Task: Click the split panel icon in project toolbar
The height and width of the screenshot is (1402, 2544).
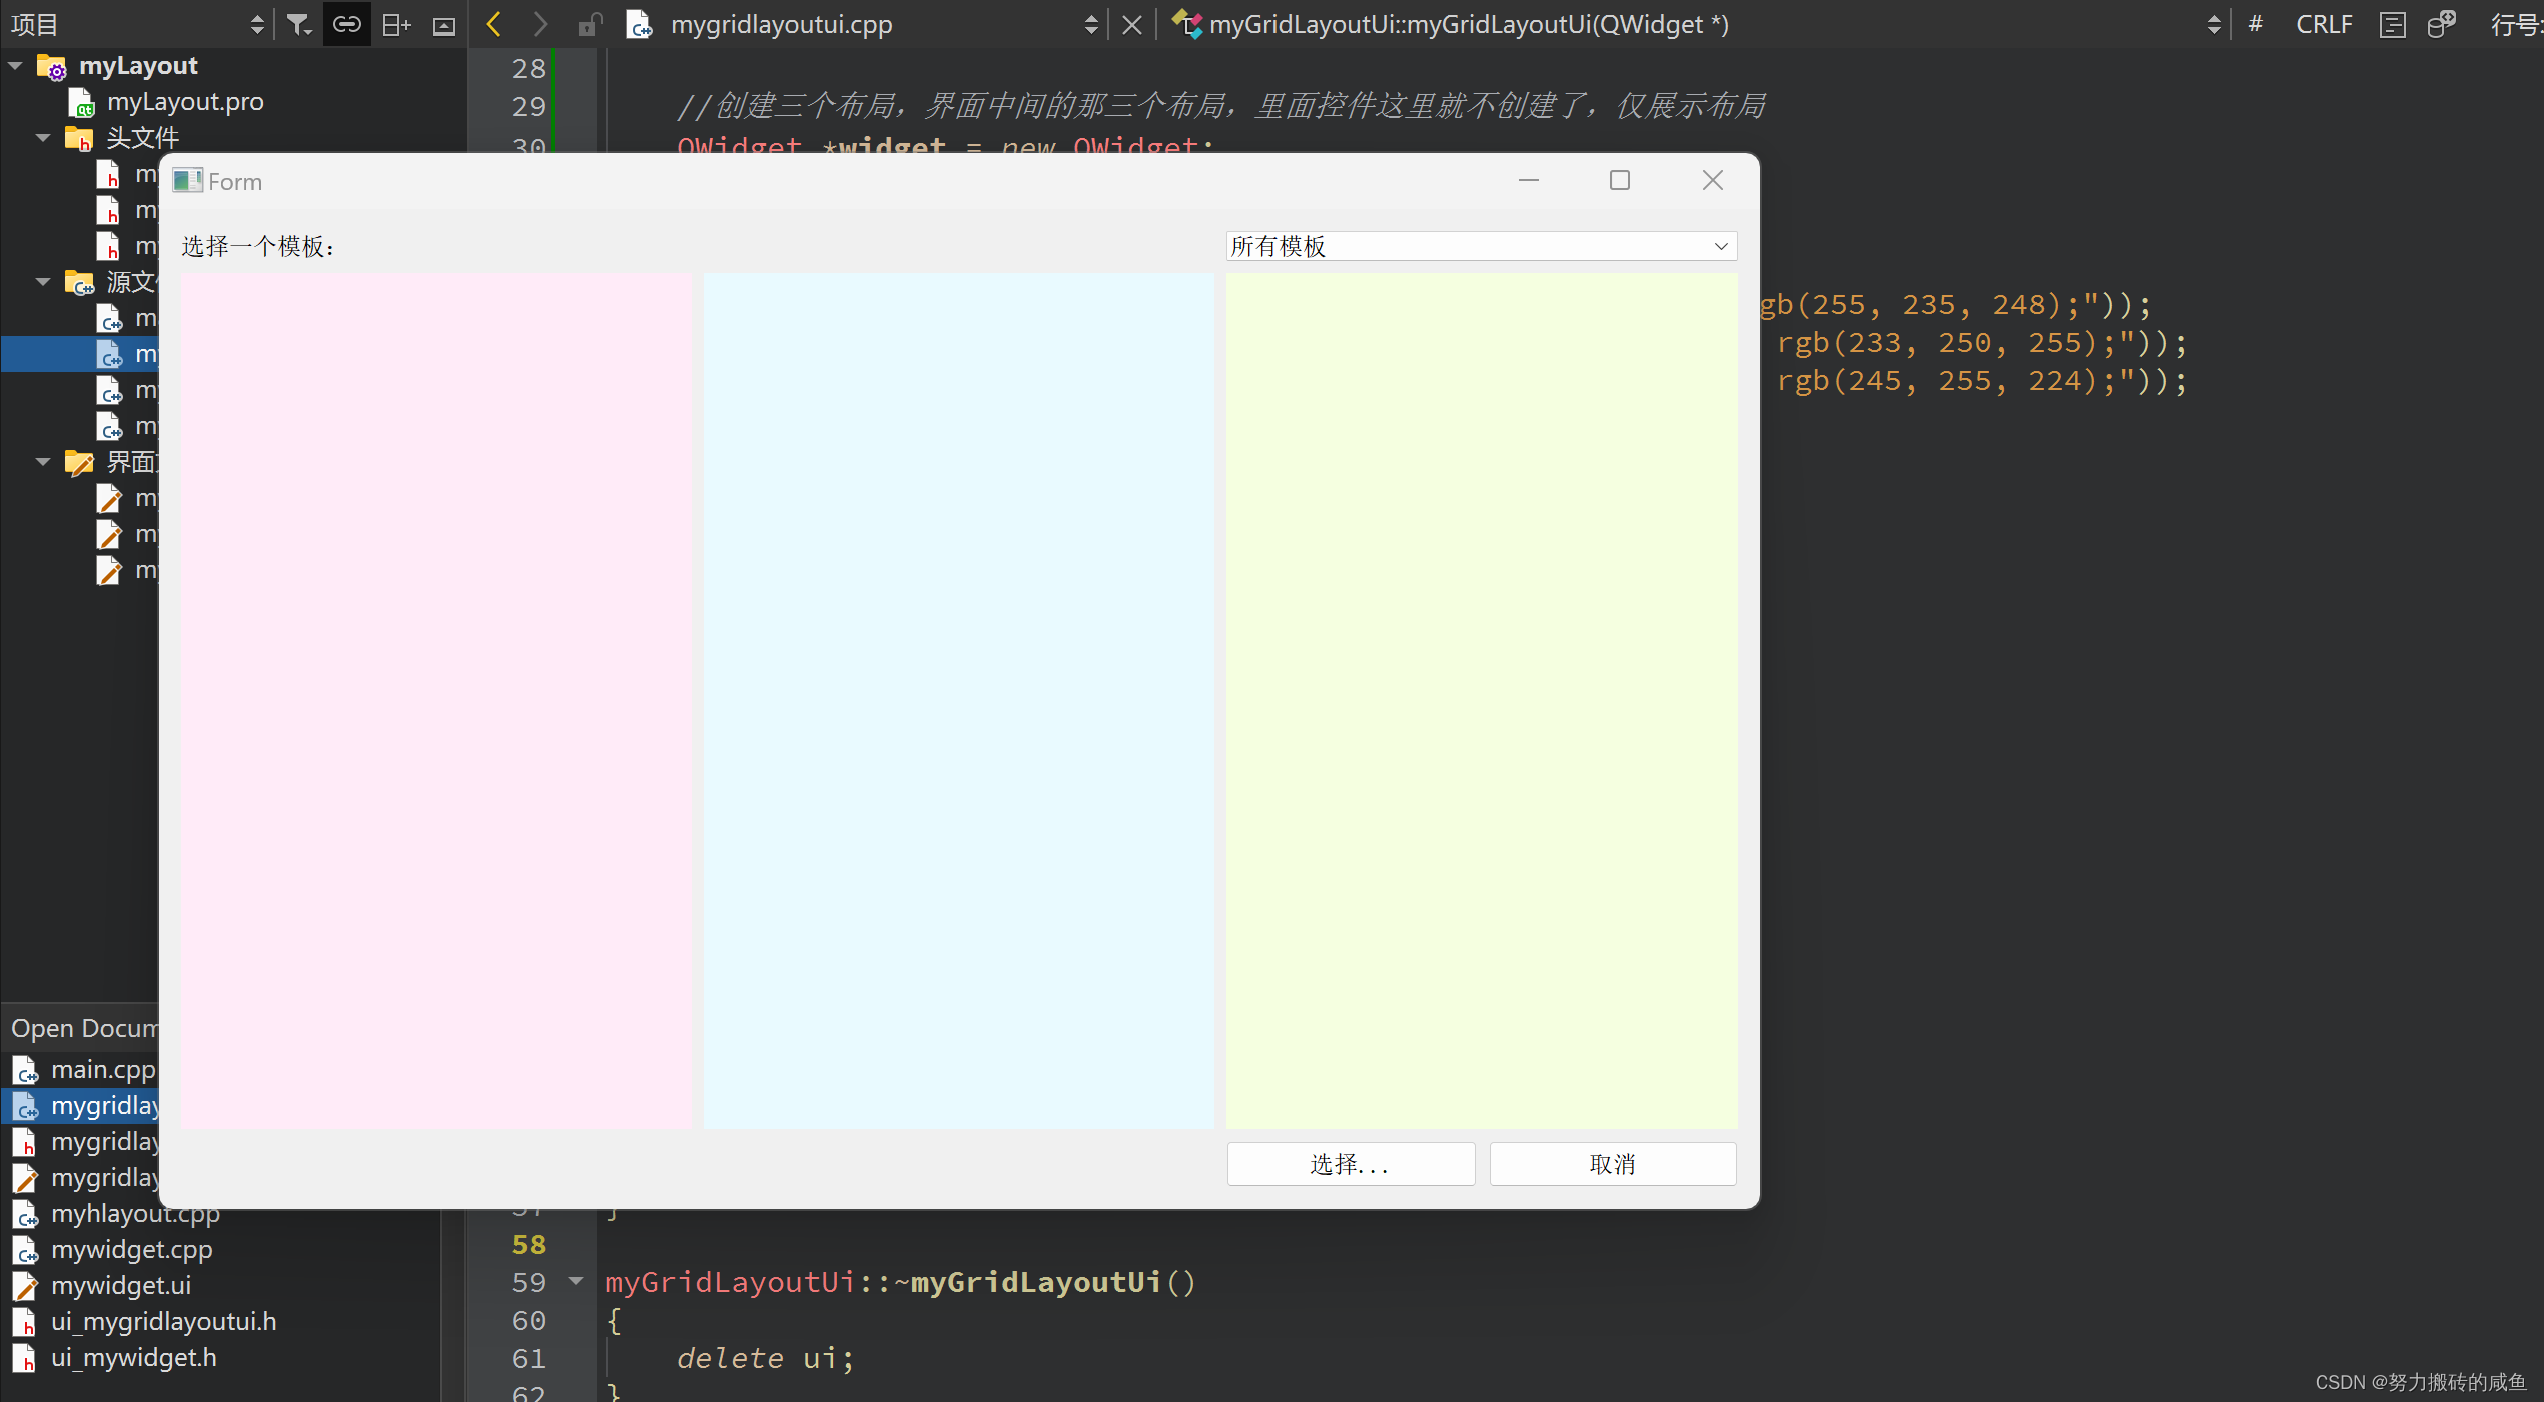Action: pos(396,24)
